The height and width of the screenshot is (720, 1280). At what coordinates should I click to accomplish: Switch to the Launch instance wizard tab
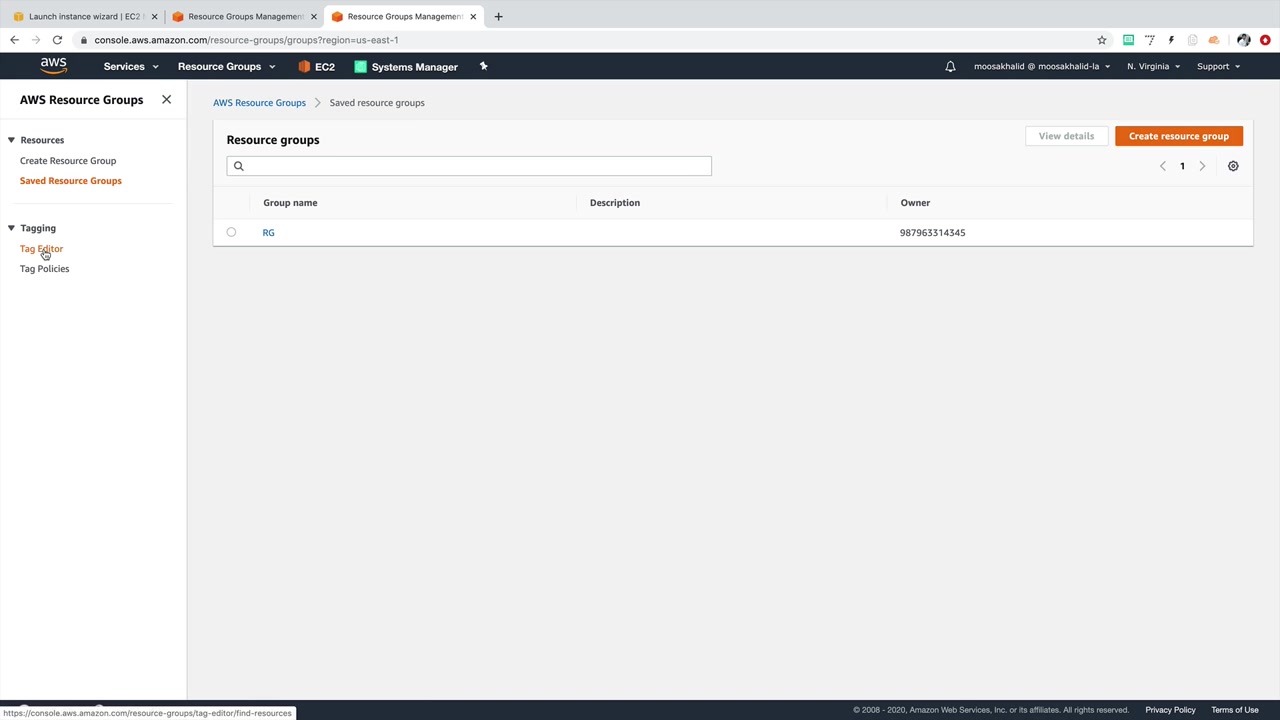[x=86, y=16]
